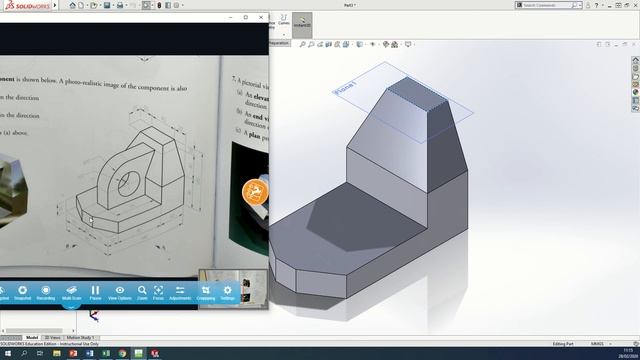The height and width of the screenshot is (360, 640).
Task: Open the dropdown next to Options gear
Action: [x=182, y=5]
